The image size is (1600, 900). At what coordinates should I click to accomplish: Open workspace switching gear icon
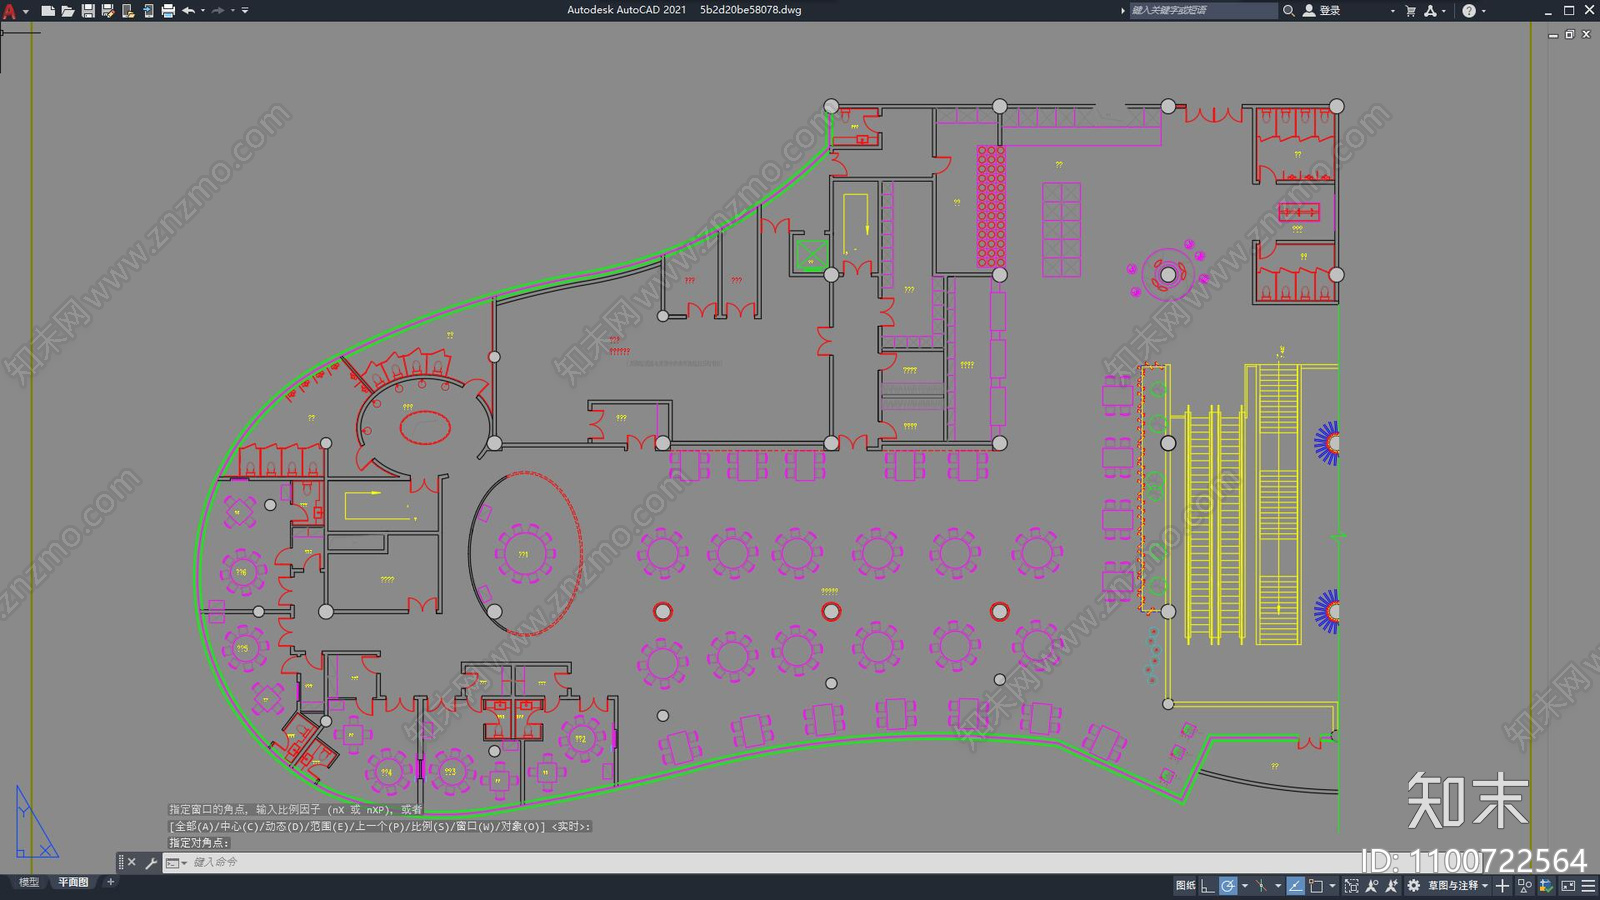pyautogui.click(x=1413, y=886)
